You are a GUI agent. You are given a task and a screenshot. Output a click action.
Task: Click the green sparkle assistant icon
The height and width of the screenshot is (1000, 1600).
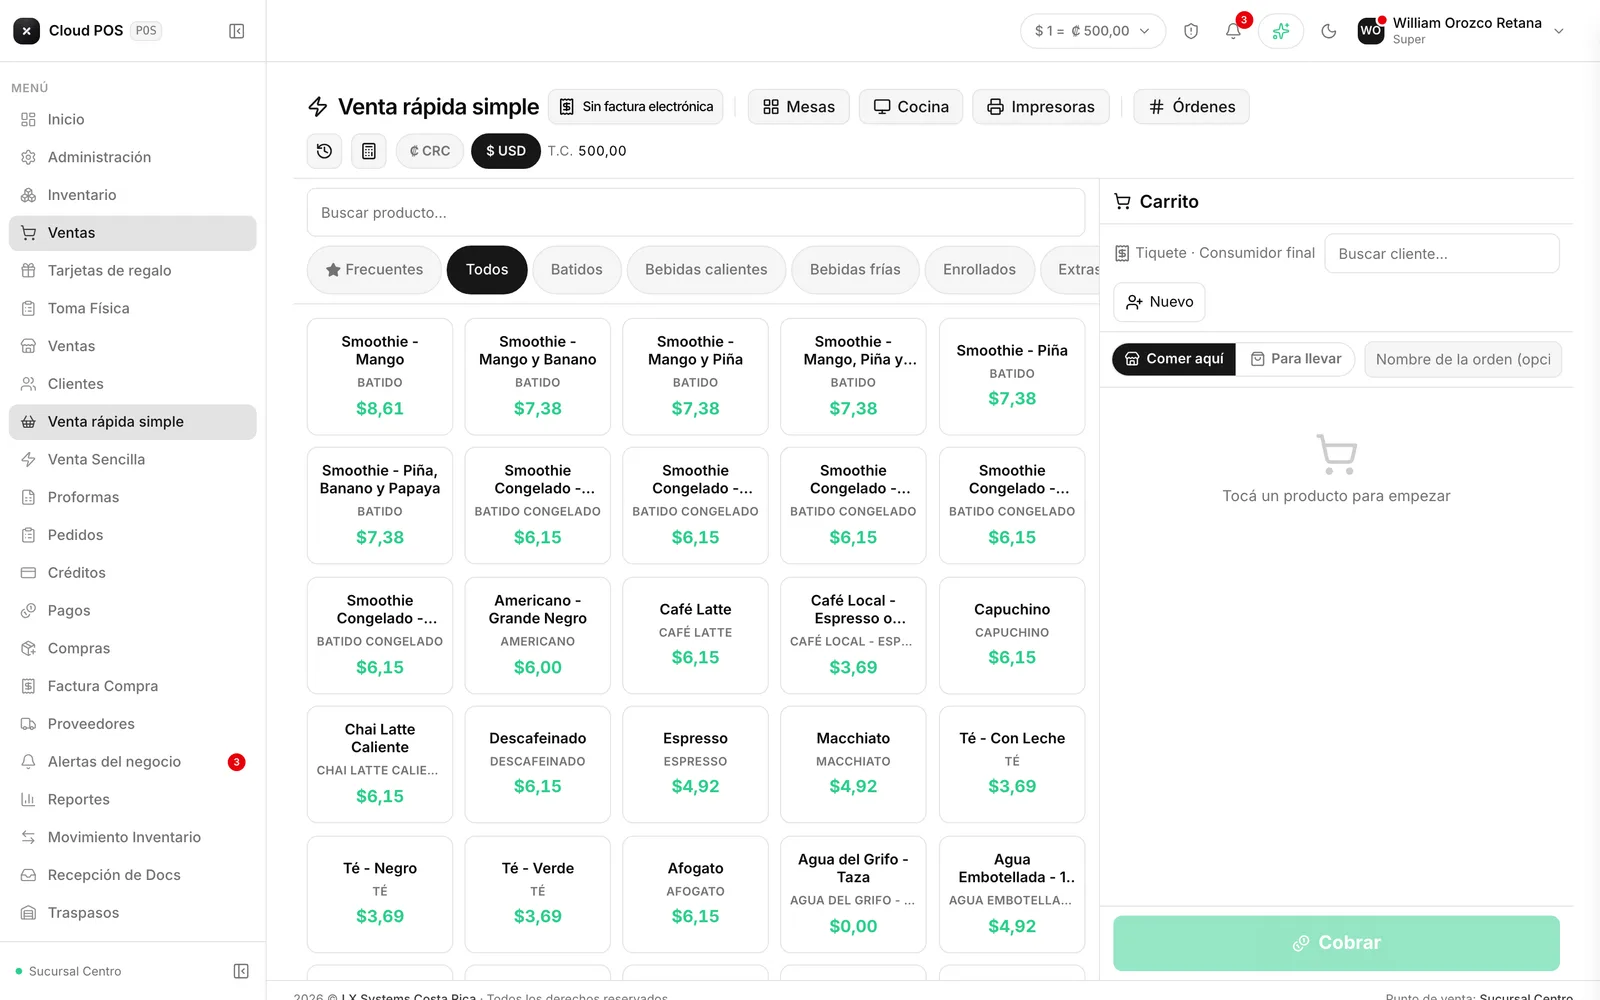pyautogui.click(x=1281, y=31)
